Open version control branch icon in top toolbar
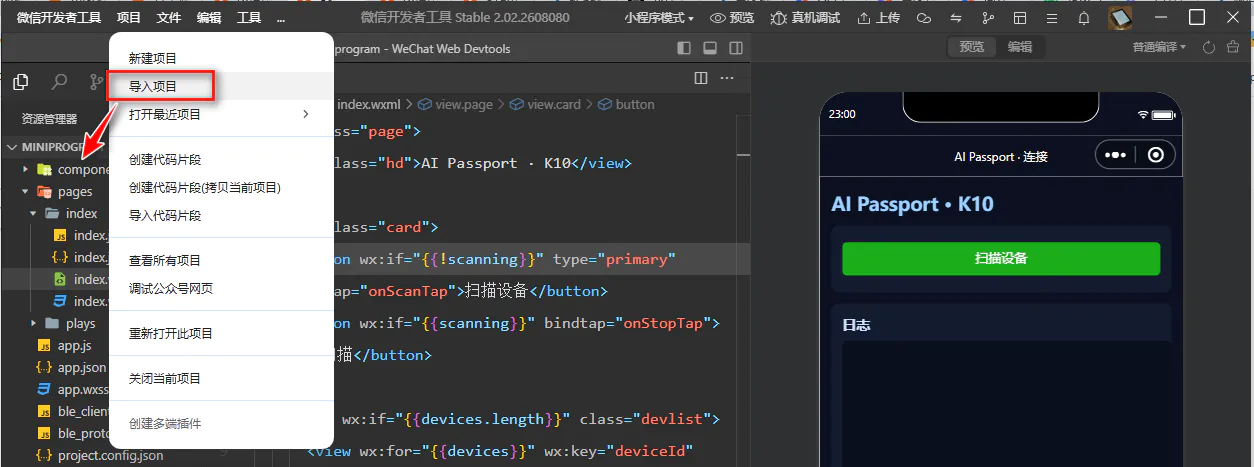Screen dimensions: 1254x467 [988, 18]
